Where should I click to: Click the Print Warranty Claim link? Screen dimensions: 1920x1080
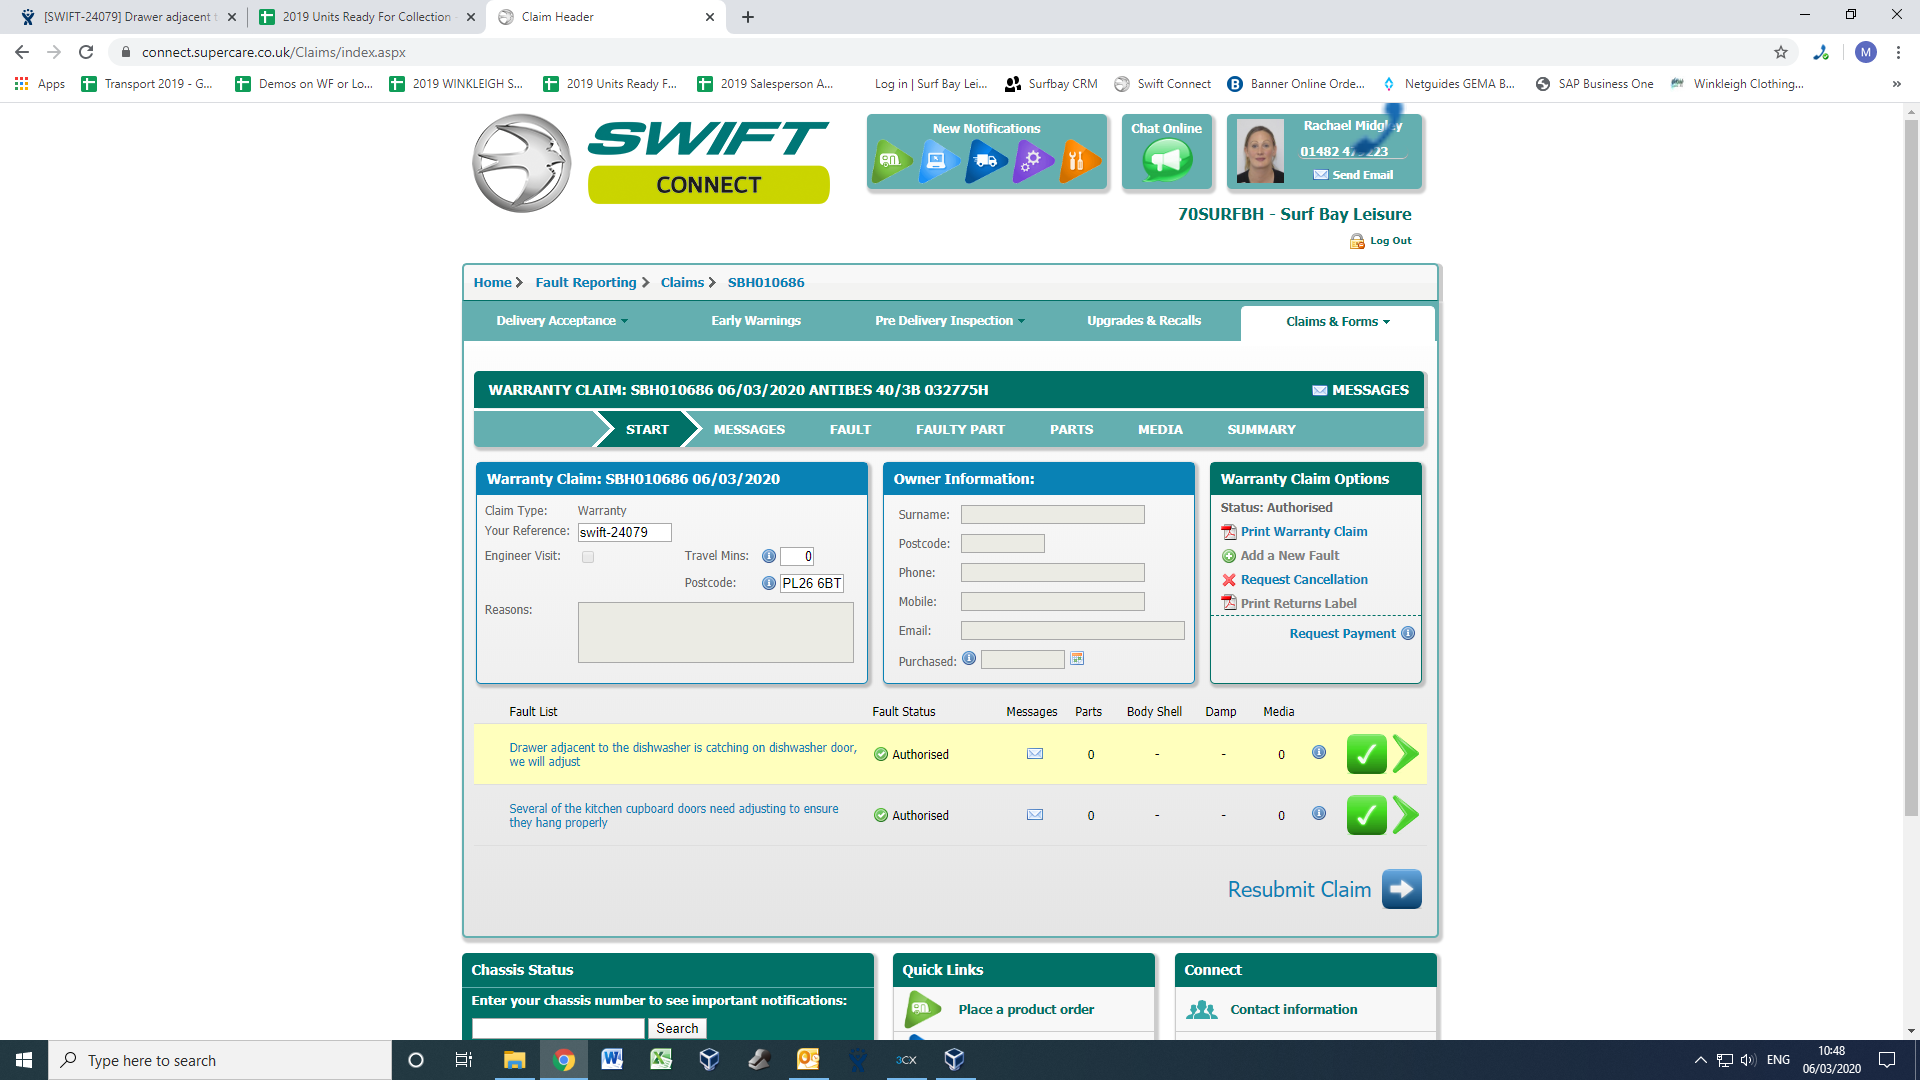(1303, 532)
